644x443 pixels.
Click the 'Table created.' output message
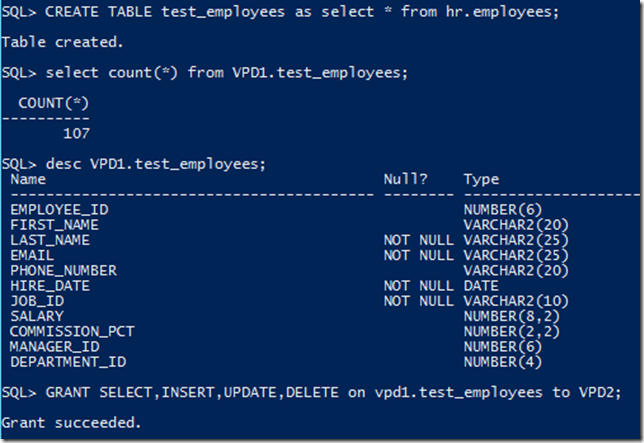tap(62, 42)
